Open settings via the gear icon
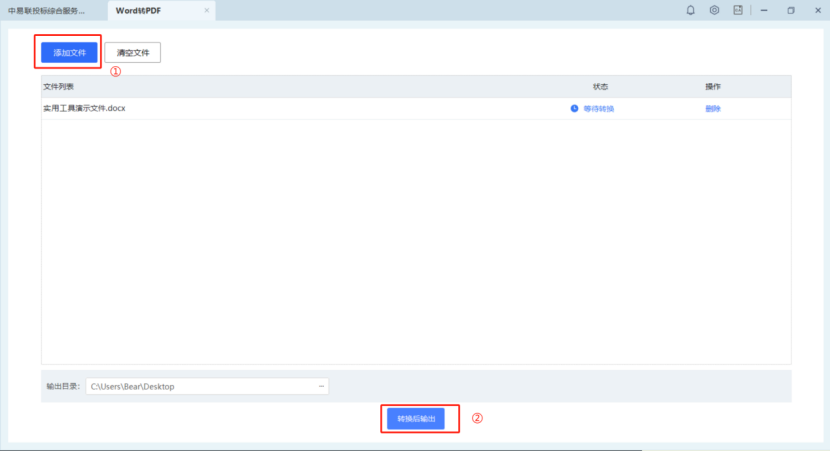Image resolution: width=830 pixels, height=452 pixels. click(714, 10)
